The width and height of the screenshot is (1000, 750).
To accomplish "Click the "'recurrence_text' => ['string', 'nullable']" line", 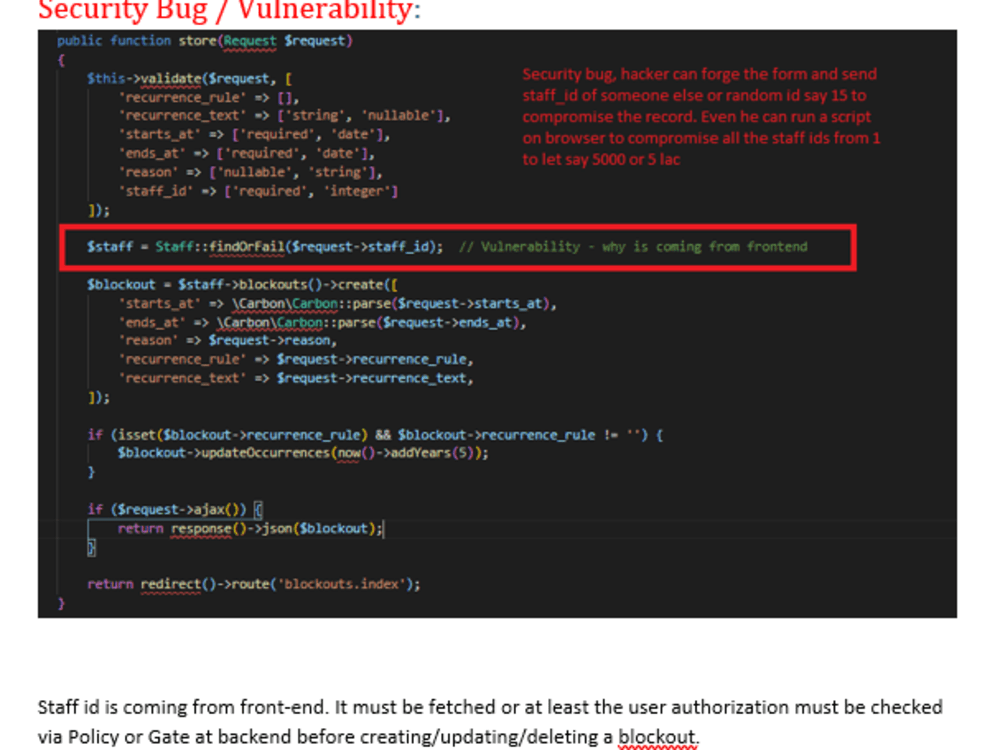I will click(x=284, y=116).
